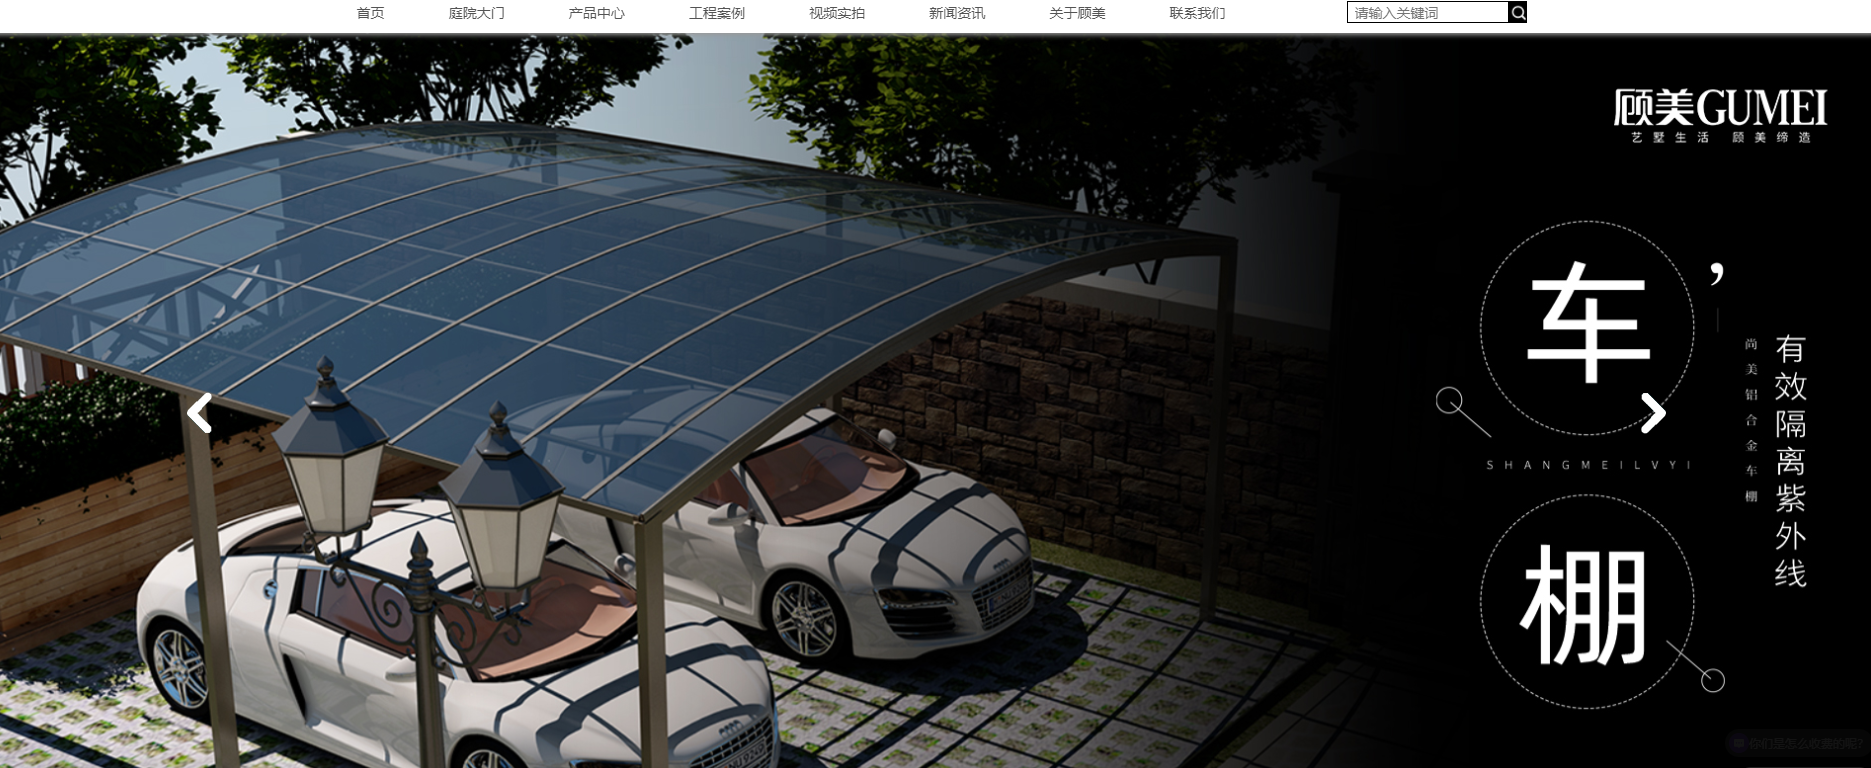Click the 你们是怎么收费的呢 chat prompt

pyautogui.click(x=1805, y=744)
